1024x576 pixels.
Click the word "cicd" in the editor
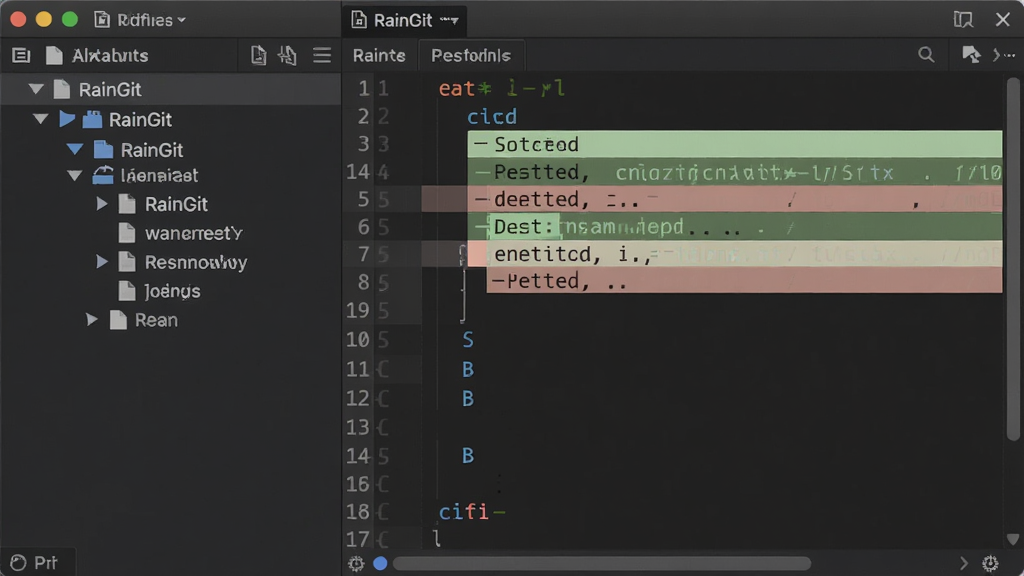click(492, 116)
